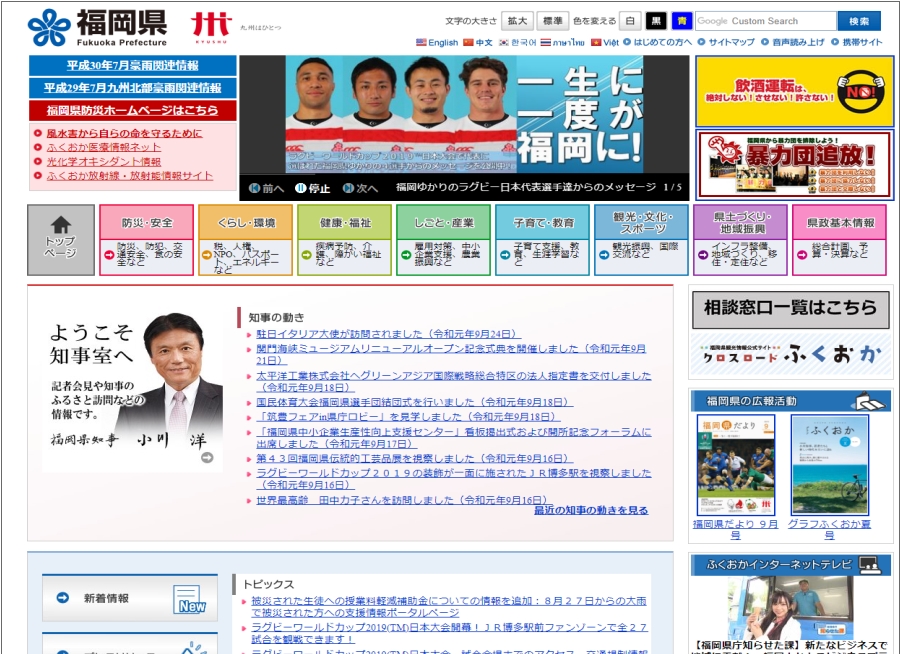Viewport: 900px width, 654px height.
Task: Switch language to English
Action: [437, 43]
